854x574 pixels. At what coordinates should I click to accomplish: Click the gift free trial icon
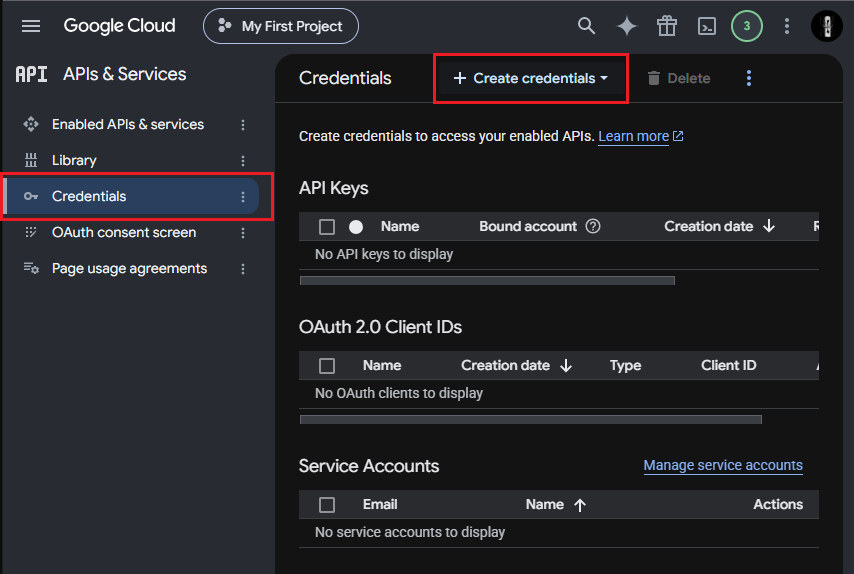pos(667,26)
